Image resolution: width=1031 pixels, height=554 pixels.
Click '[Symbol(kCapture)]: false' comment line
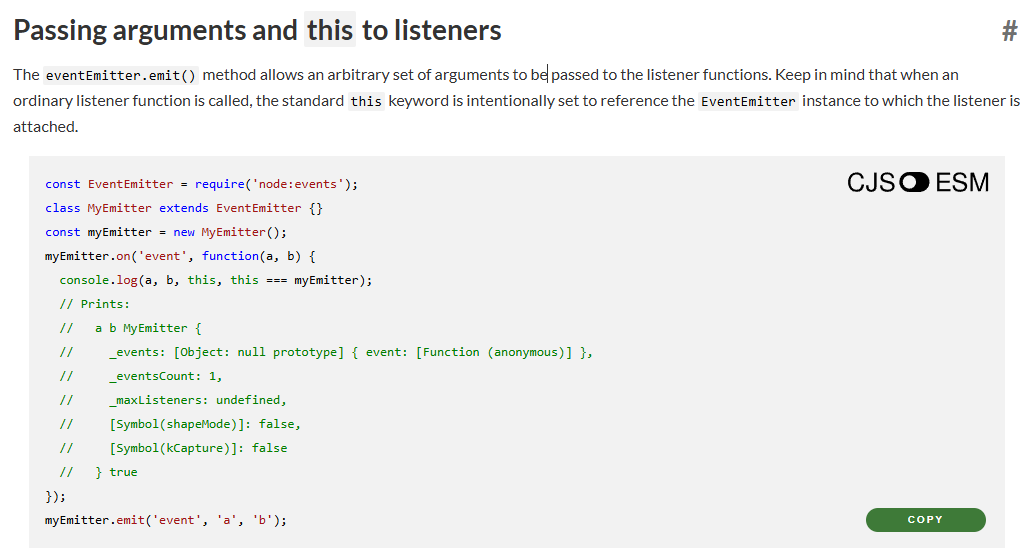(173, 448)
